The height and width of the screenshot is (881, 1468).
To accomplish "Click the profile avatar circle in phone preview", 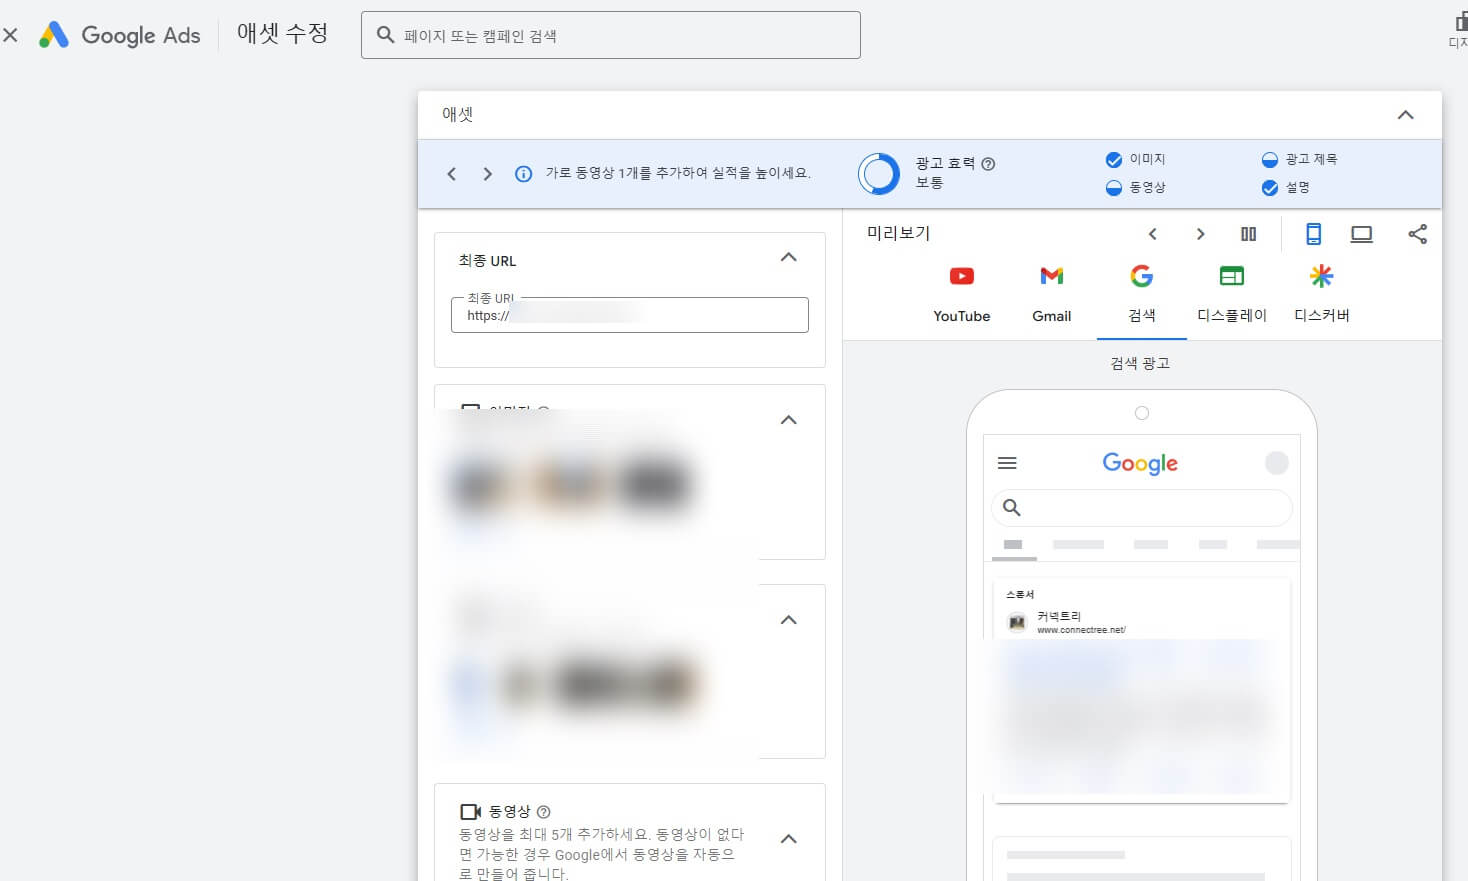I will tap(1277, 463).
